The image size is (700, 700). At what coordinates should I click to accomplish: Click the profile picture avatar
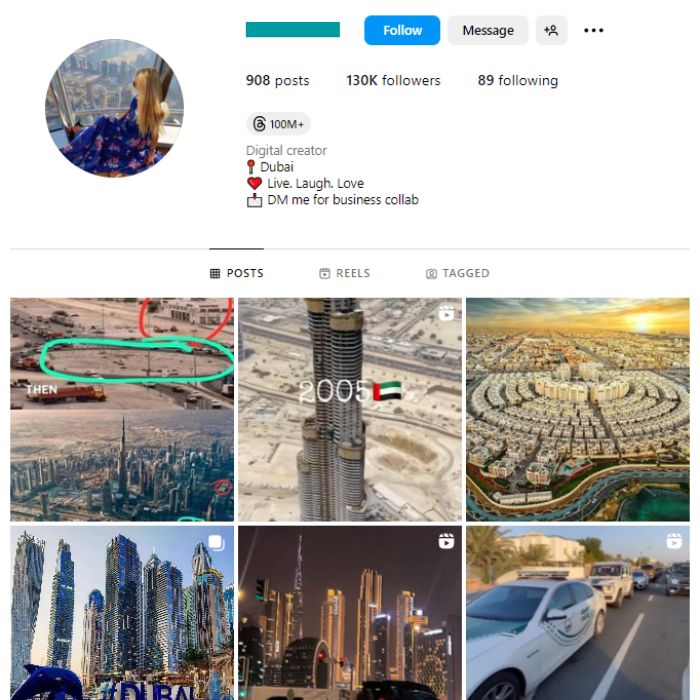tap(114, 108)
